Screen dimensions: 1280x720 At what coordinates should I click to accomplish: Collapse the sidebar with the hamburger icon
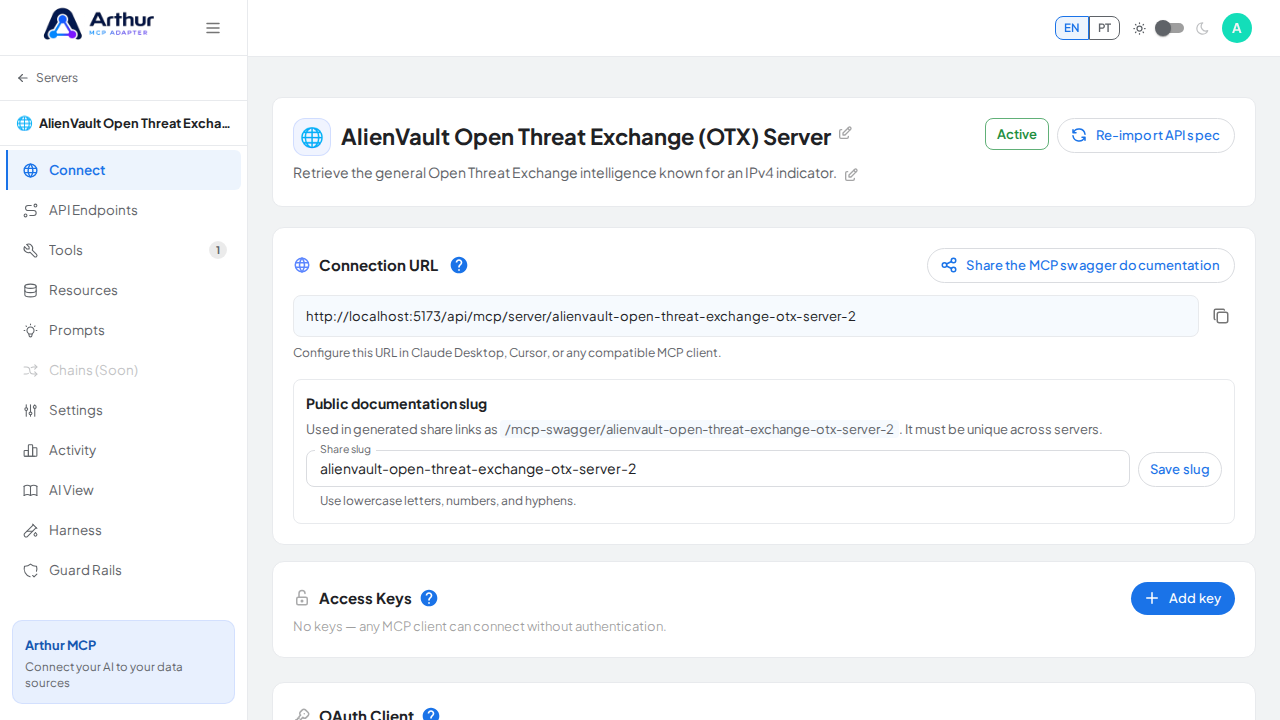pyautogui.click(x=213, y=28)
